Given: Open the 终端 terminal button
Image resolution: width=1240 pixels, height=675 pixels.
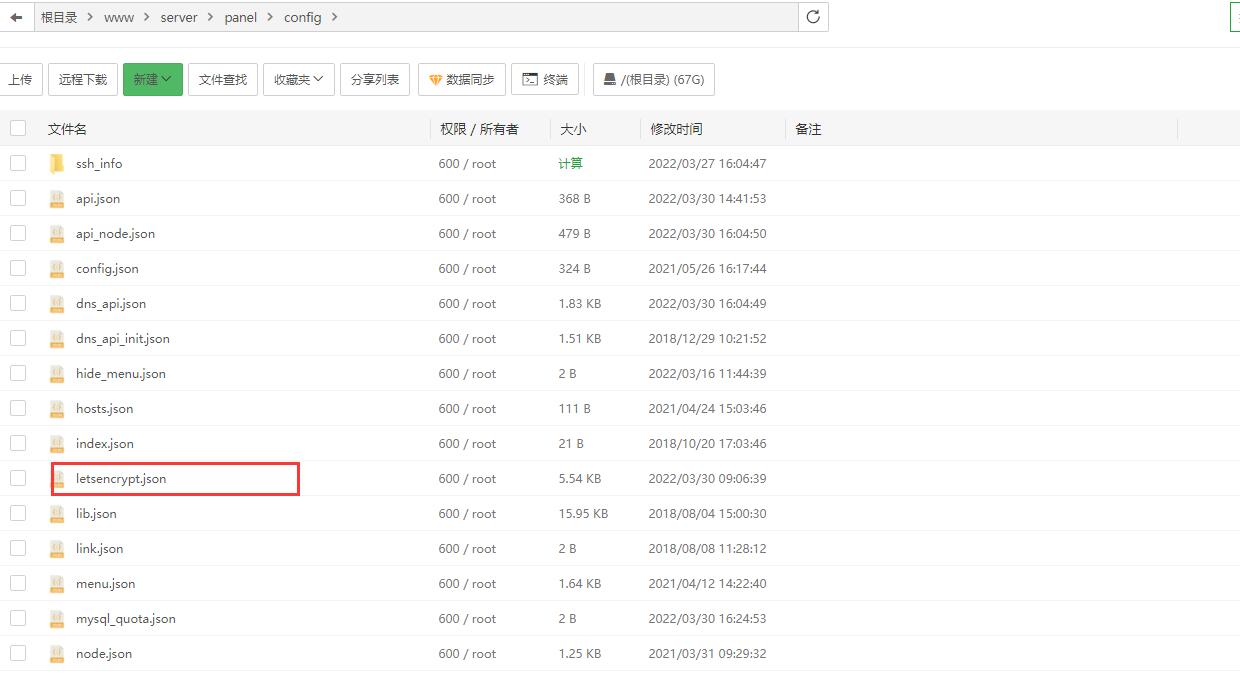Looking at the screenshot, I should tap(544, 80).
